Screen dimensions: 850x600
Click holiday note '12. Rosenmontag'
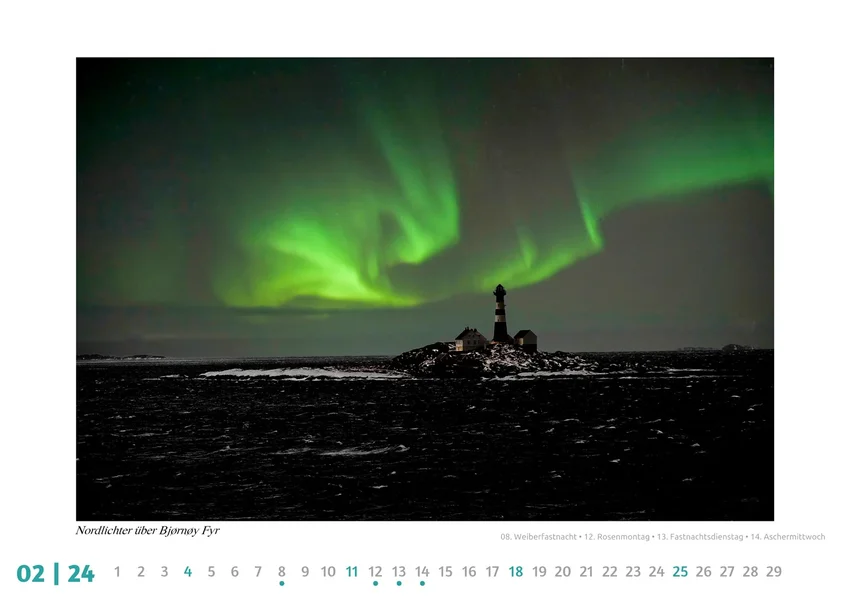(617, 537)
